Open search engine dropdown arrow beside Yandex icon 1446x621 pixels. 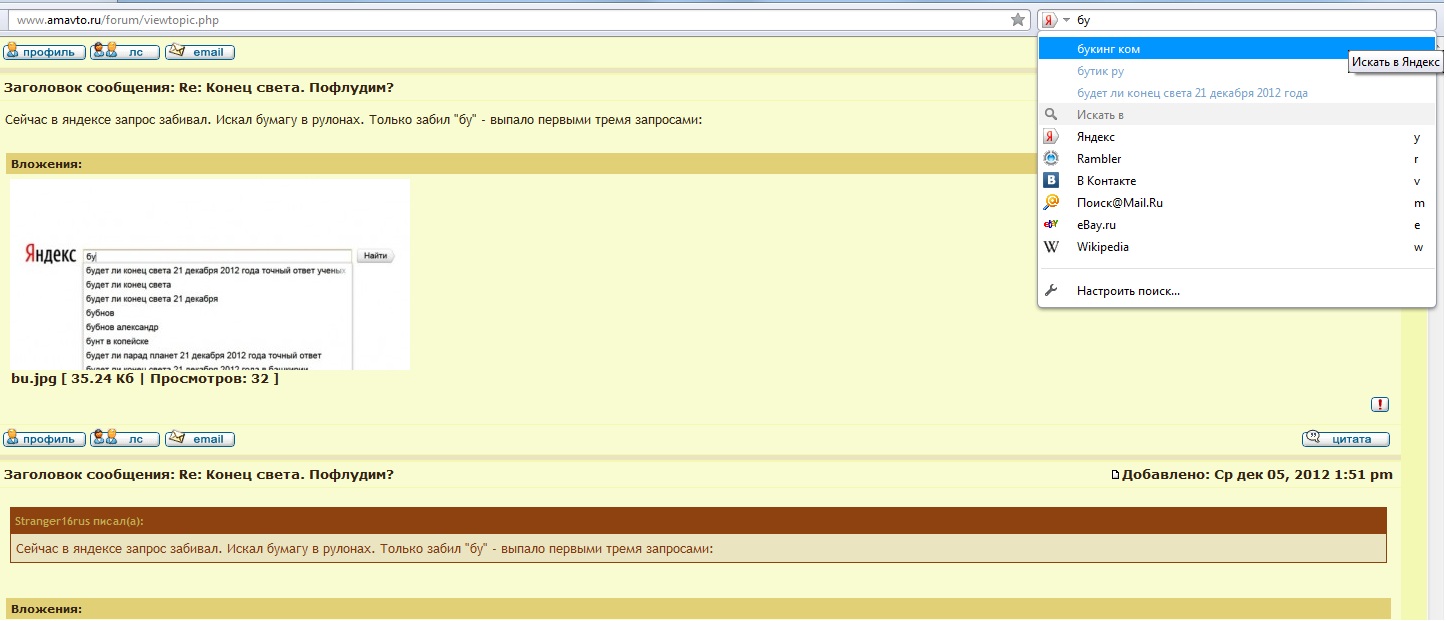pyautogui.click(x=1066, y=20)
